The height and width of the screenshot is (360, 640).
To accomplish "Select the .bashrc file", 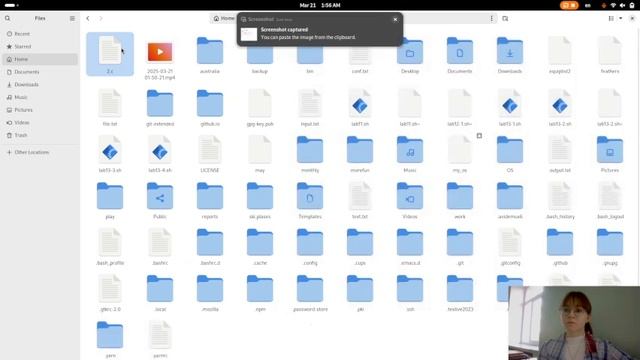I will click(160, 242).
